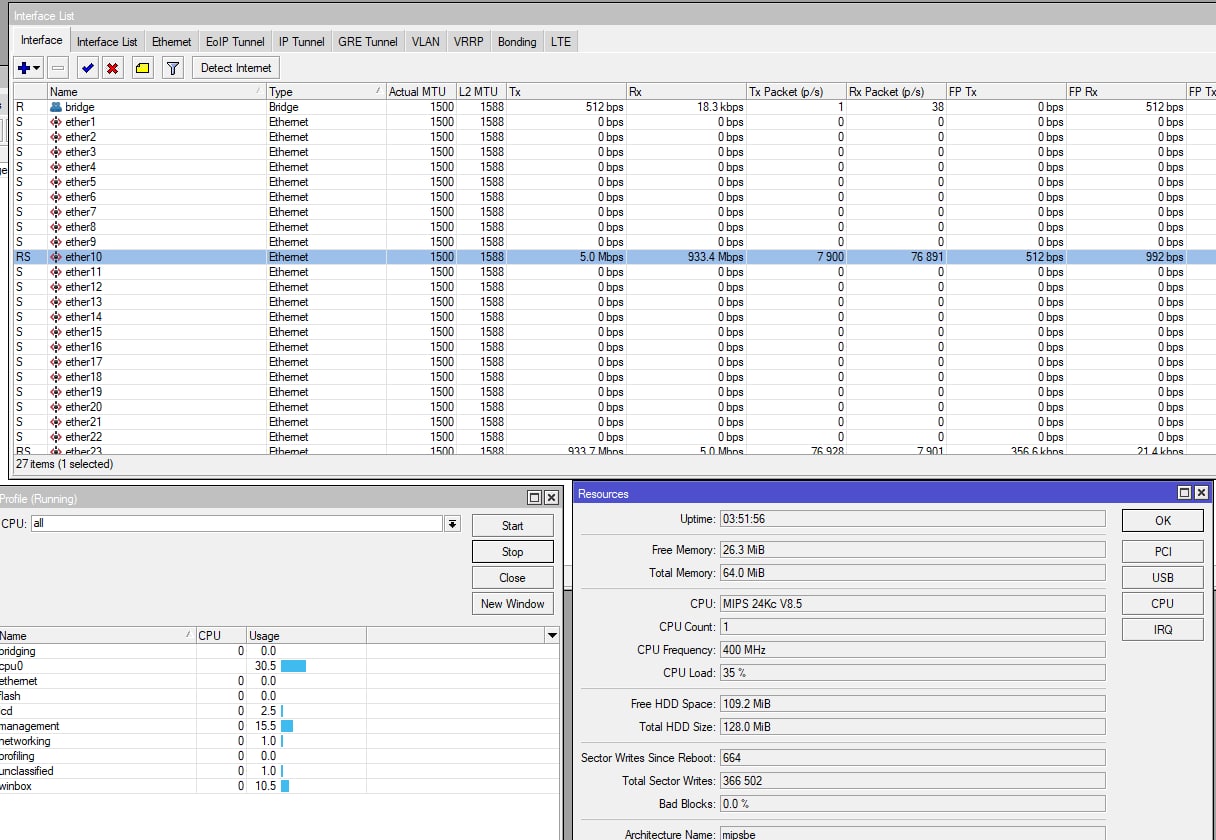Click the Actual MTU column header
Screen dimensions: 1216x840
(x=421, y=92)
